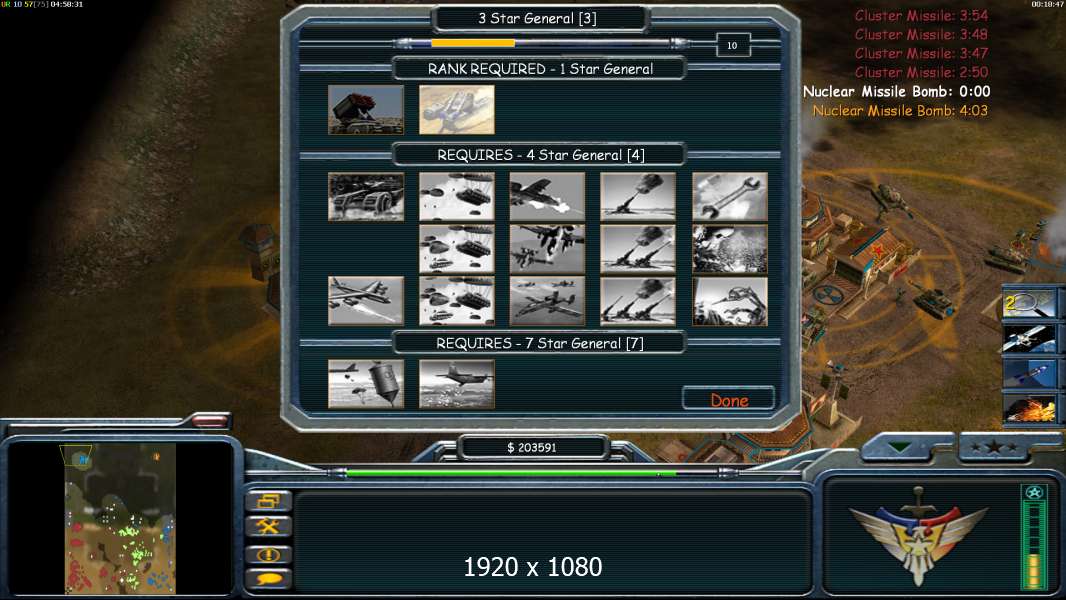This screenshot has height=600, width=1066.
Task: Click the radar minimap
Action: pyautogui.click(x=120, y=518)
